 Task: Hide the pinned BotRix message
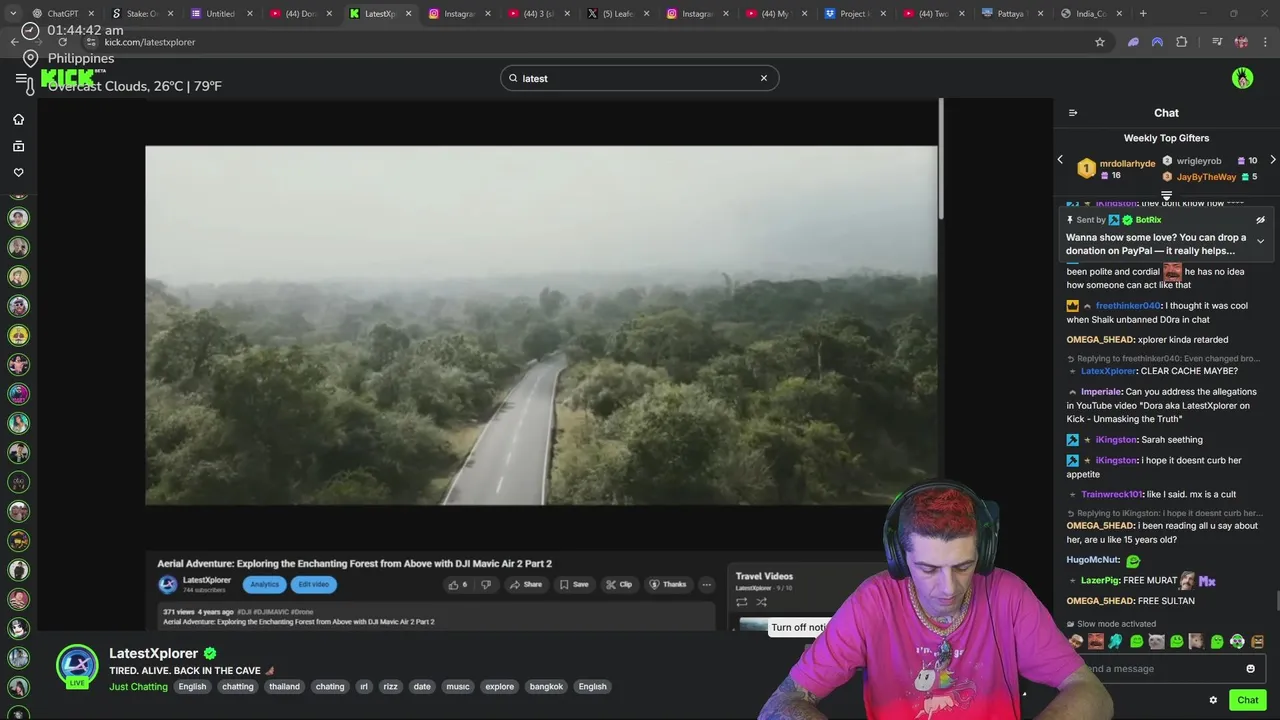[x=1260, y=220]
